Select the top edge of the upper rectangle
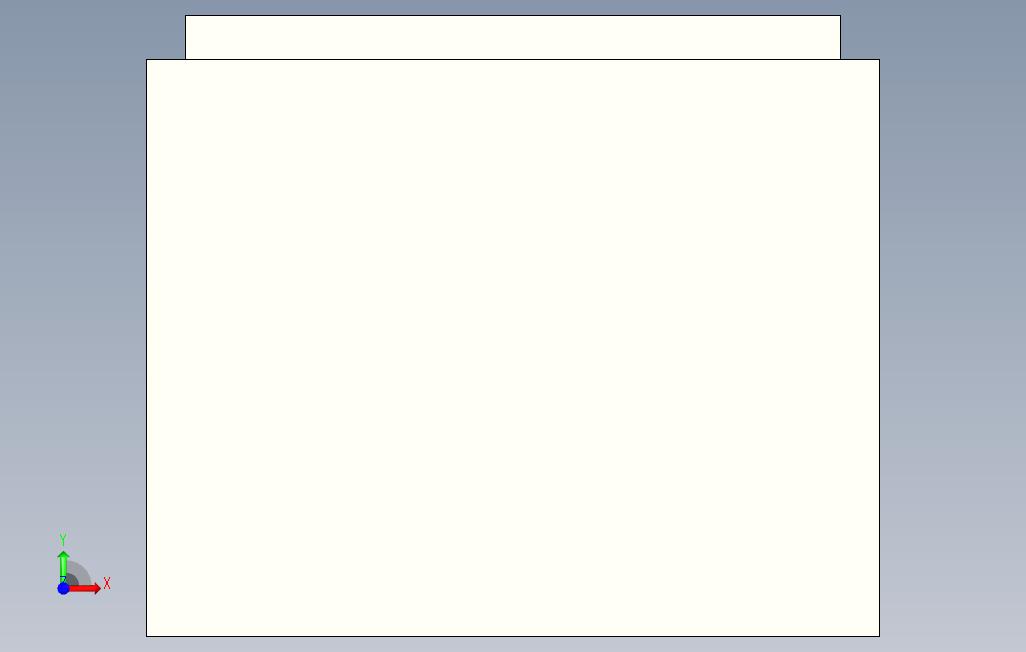Viewport: 1026px width, 652px height. (513, 15)
